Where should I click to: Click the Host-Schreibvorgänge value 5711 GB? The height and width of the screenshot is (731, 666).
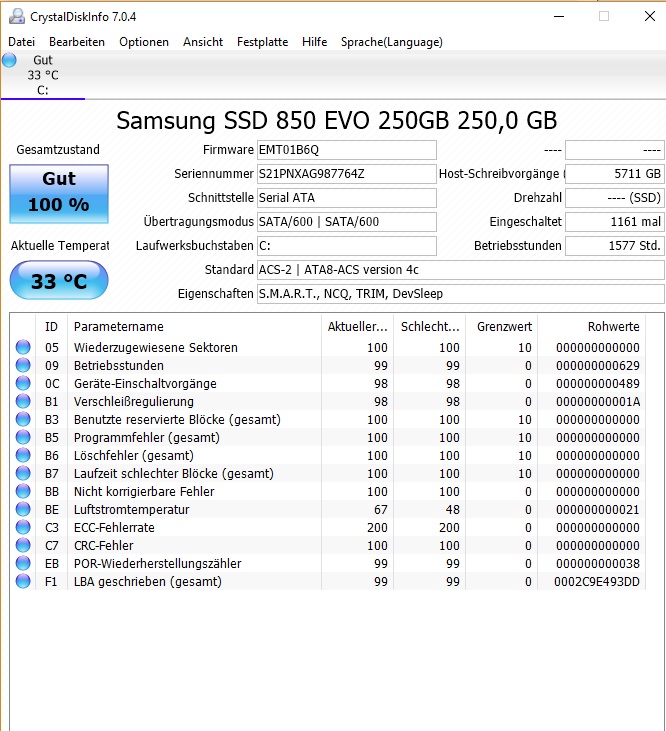(615, 174)
